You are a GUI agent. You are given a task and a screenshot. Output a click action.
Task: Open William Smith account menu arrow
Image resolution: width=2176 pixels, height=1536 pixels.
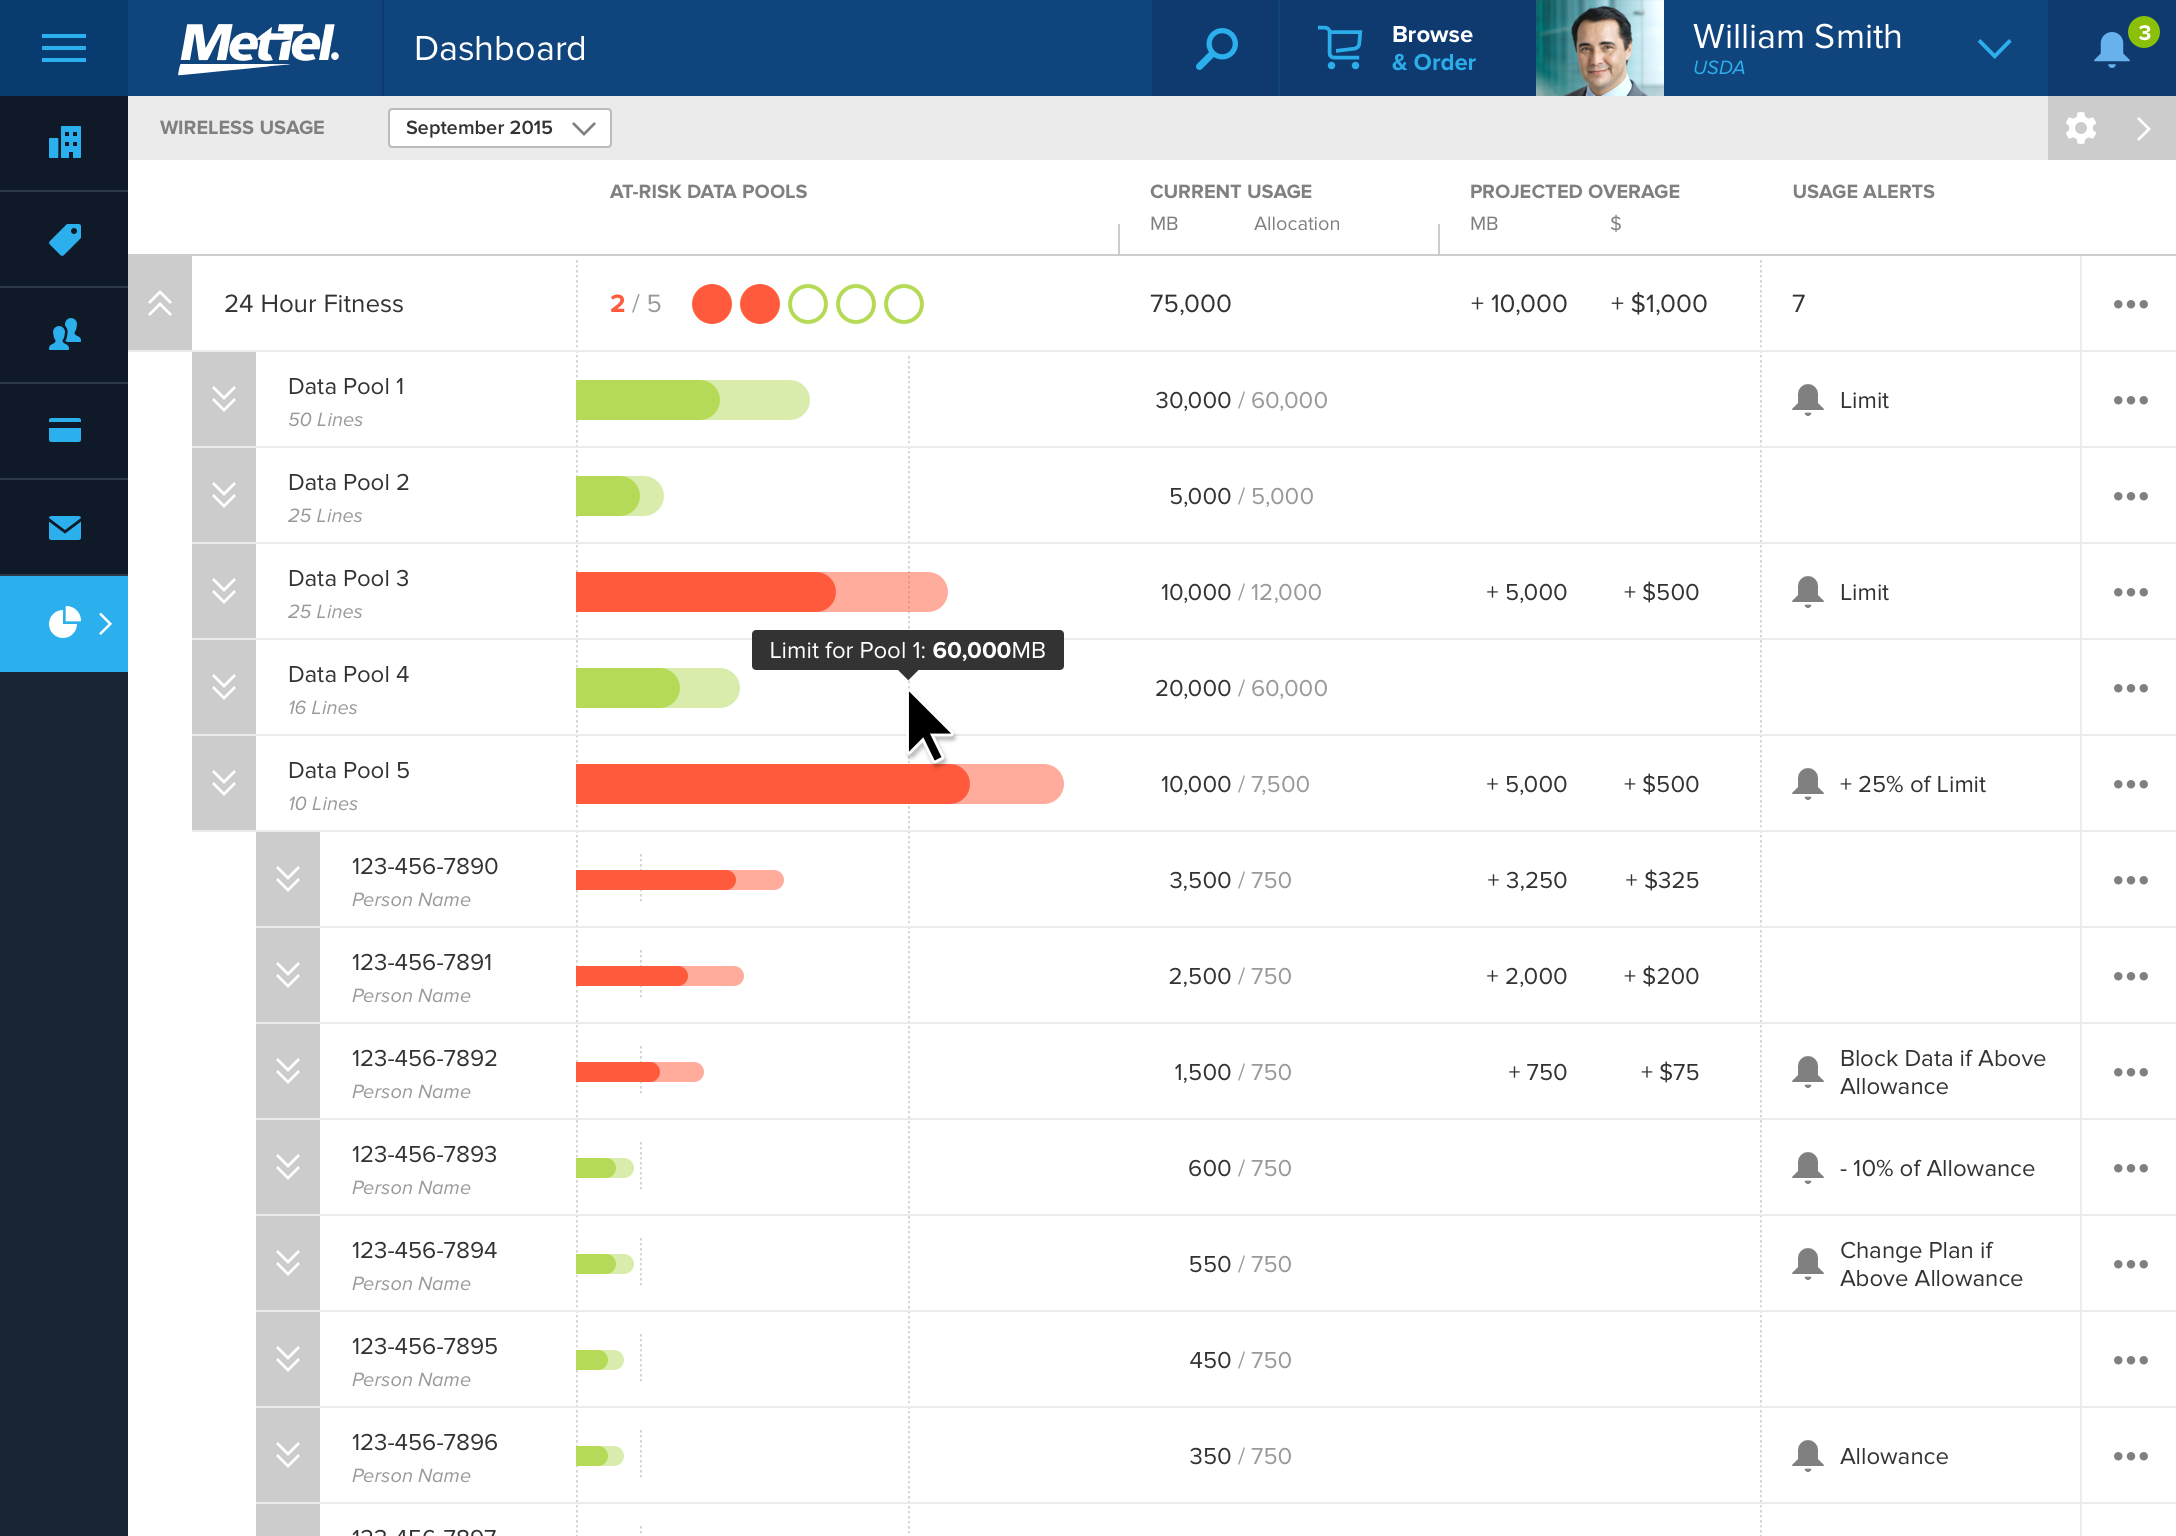[1994, 48]
